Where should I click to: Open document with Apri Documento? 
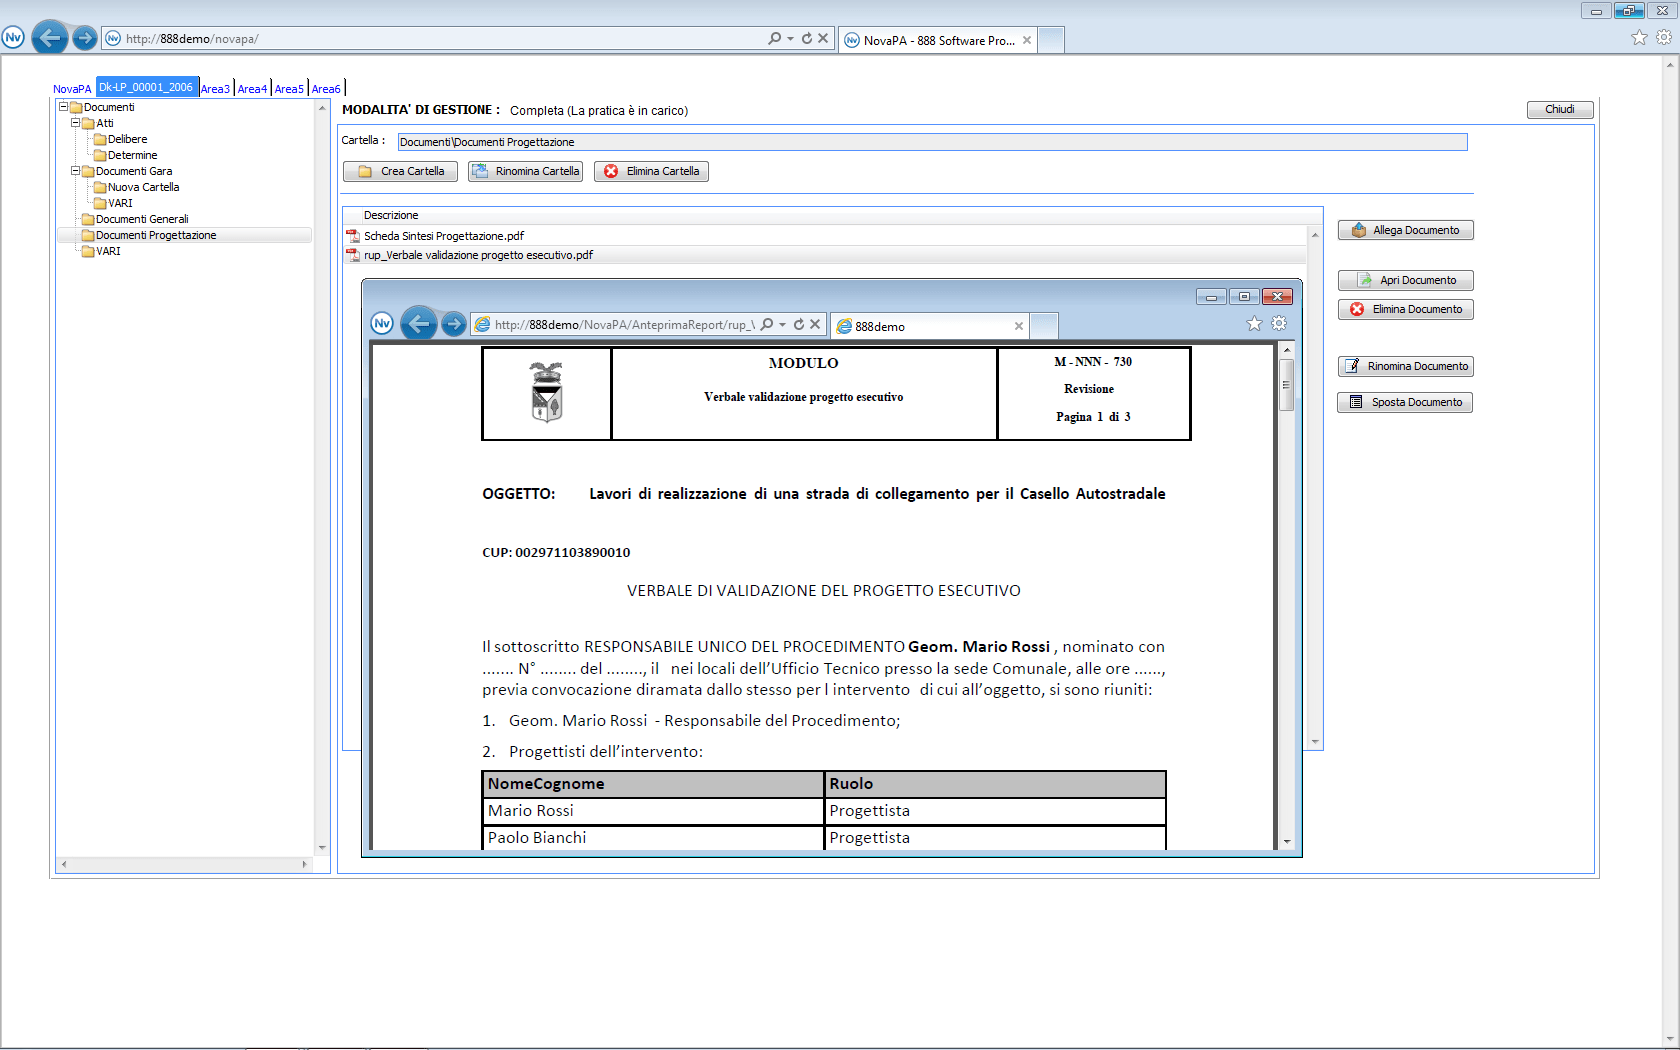click(1405, 280)
